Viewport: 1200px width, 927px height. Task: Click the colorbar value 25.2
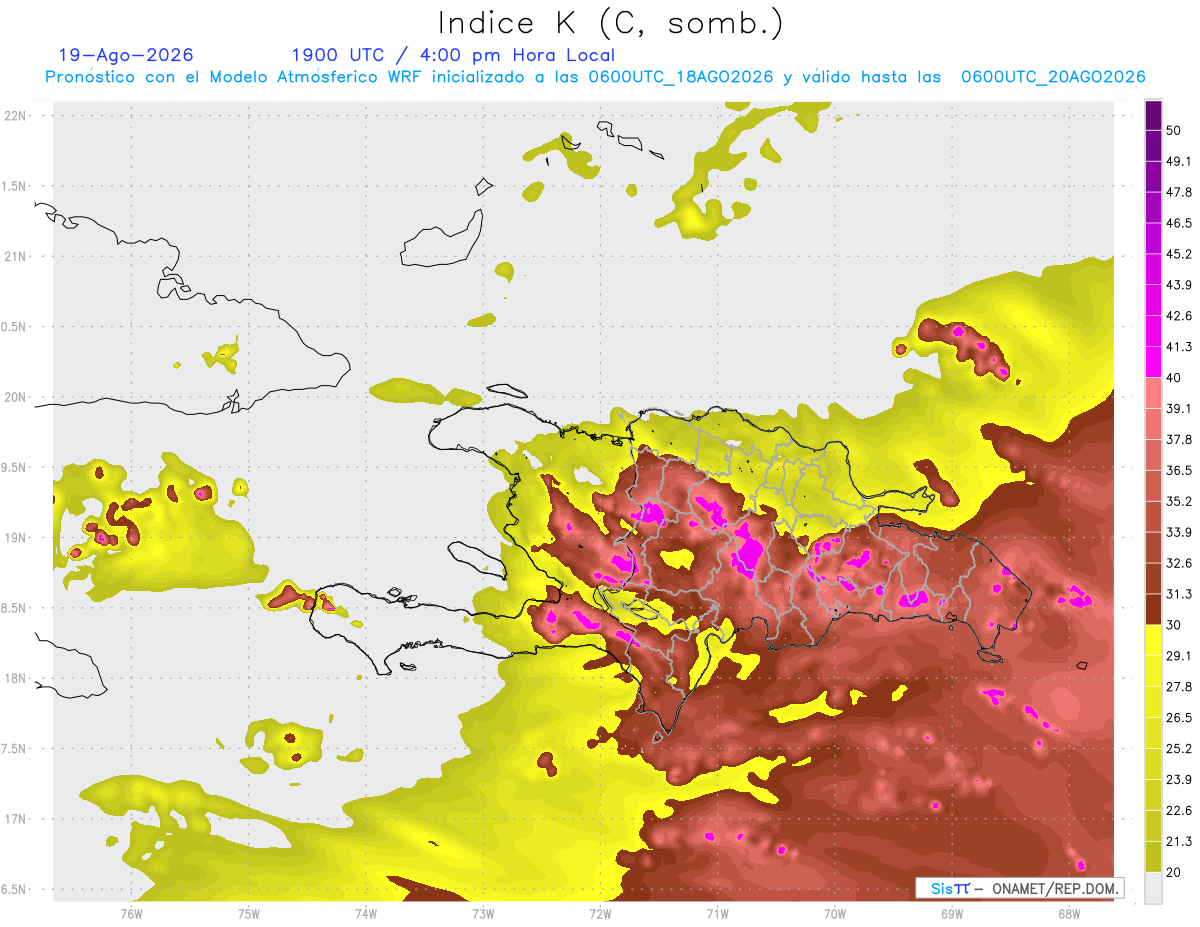(x=1179, y=749)
